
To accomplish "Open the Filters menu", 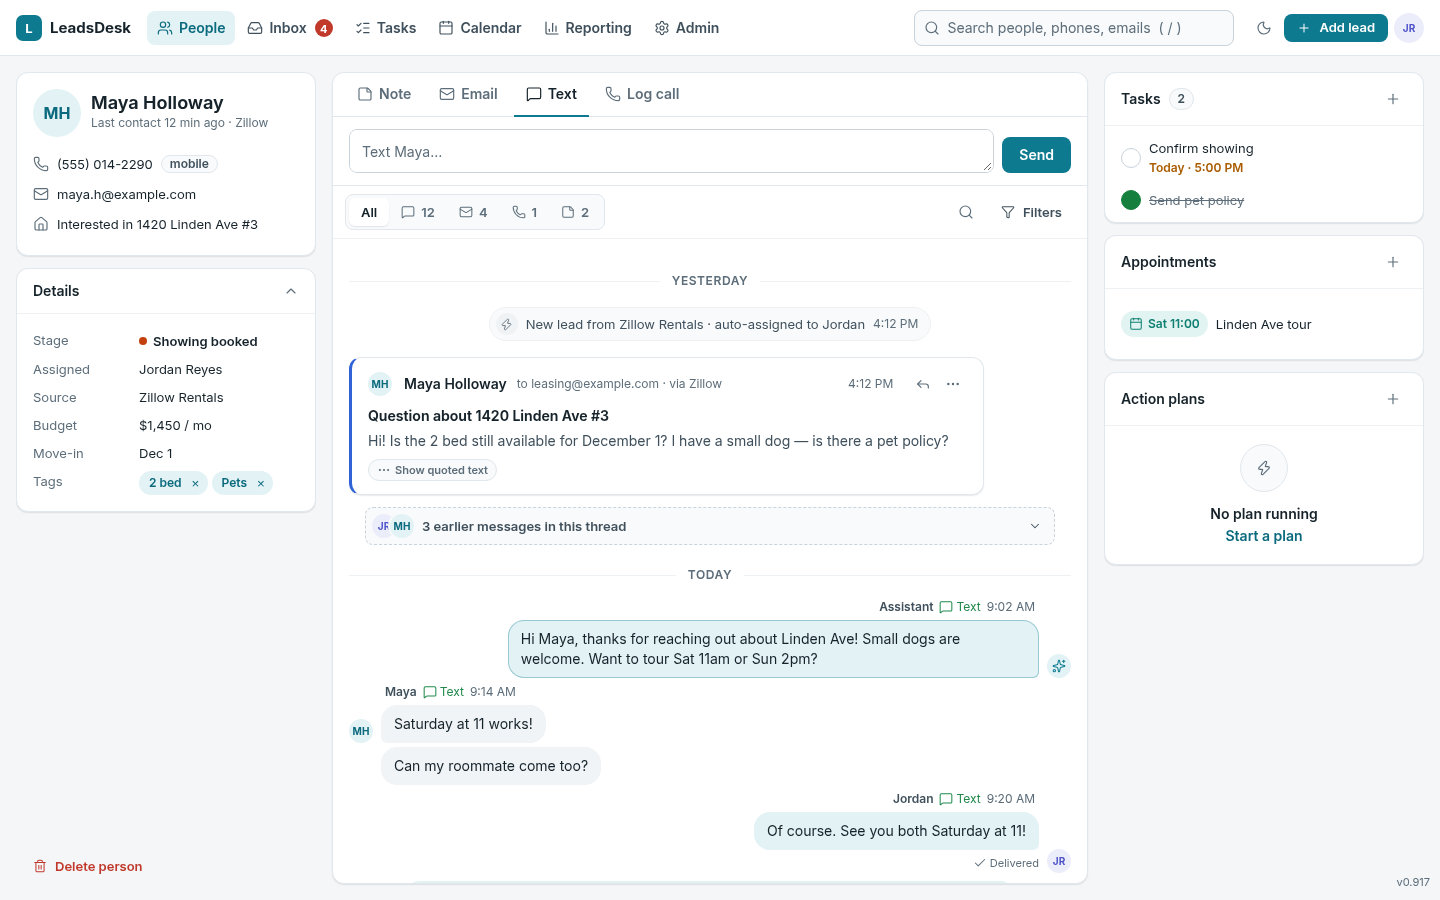I will click(x=1032, y=212).
